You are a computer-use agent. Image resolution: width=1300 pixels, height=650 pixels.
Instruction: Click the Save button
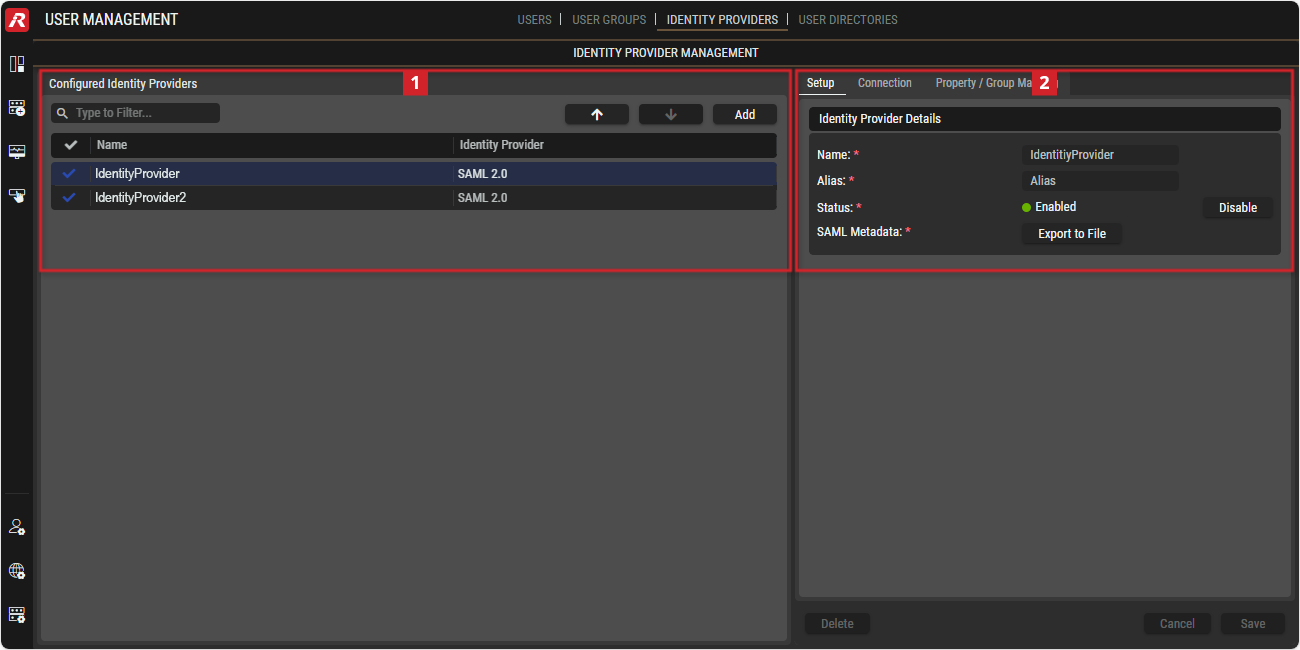(x=1253, y=624)
